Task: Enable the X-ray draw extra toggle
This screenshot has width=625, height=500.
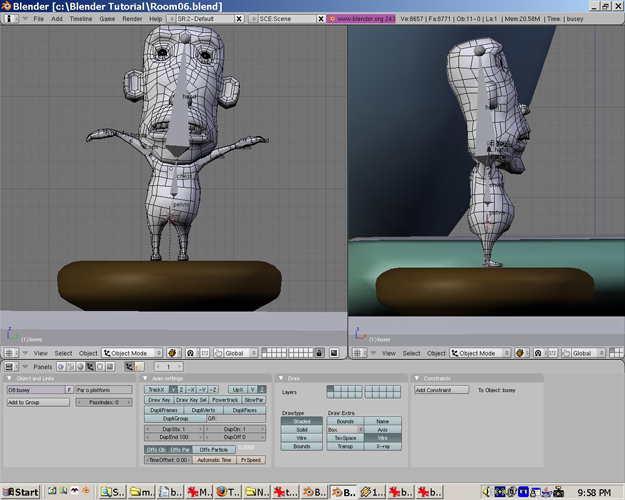Action: [382, 446]
